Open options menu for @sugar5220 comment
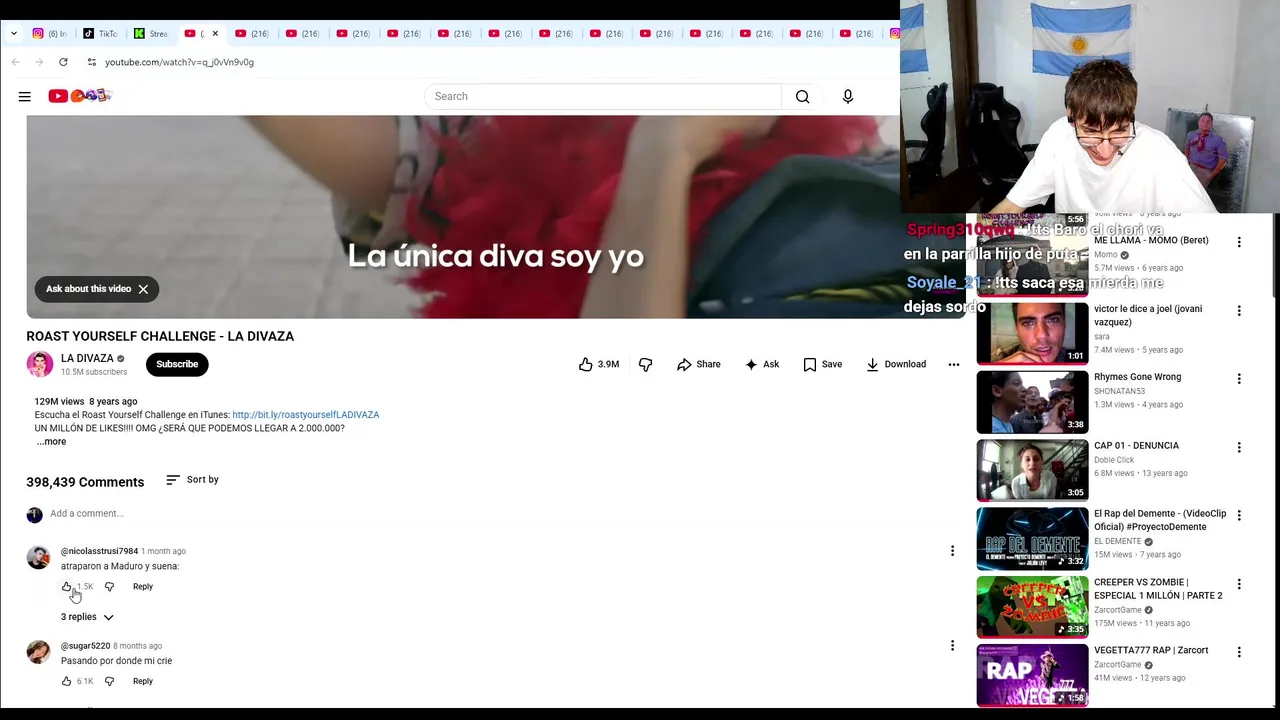The image size is (1280, 720). [952, 646]
